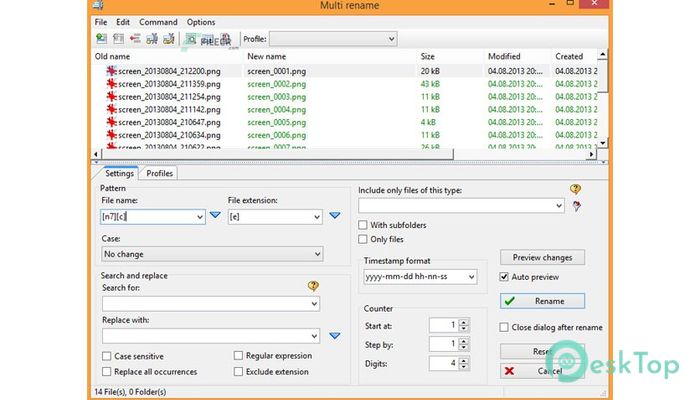Screen dimensions: 700x400
Task: Click the file list horizontal scrollbar right arrow
Action: (591, 154)
